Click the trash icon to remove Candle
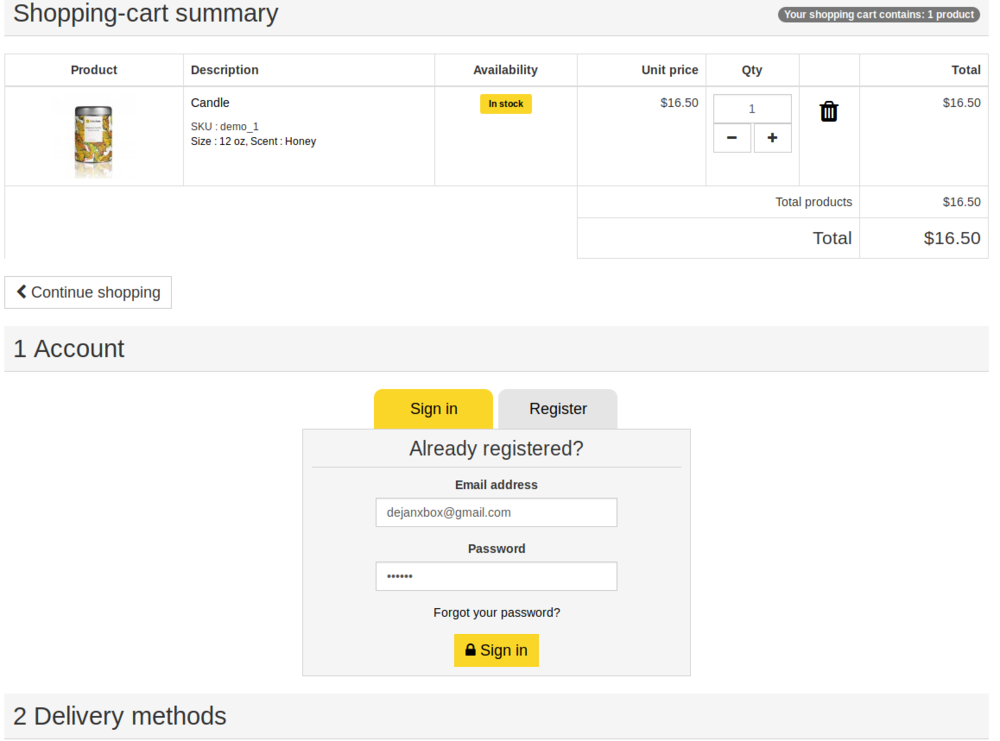 point(828,111)
